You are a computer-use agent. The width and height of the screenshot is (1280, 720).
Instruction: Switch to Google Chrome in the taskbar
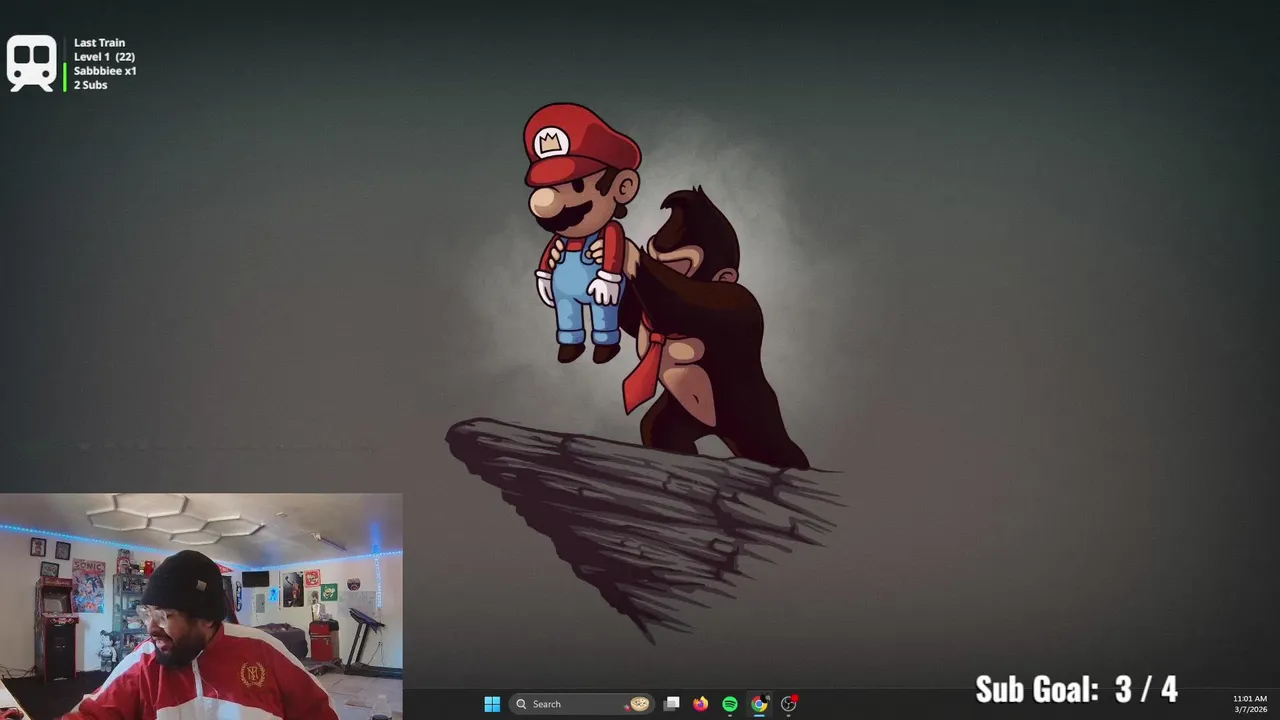tap(759, 704)
